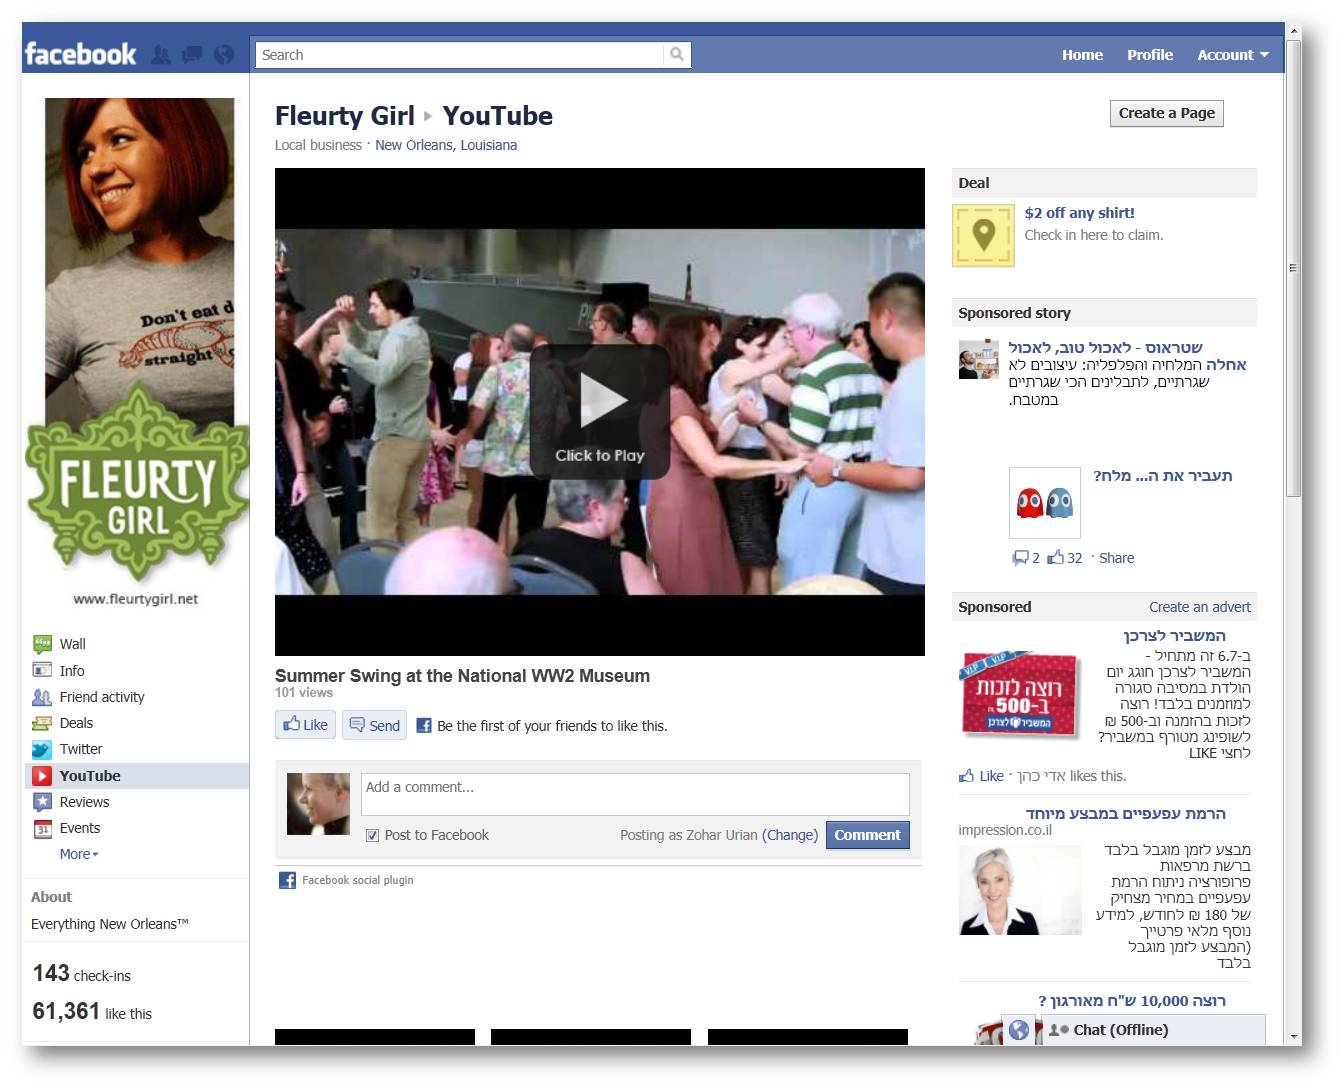Expand the More sidebar list

coord(79,854)
